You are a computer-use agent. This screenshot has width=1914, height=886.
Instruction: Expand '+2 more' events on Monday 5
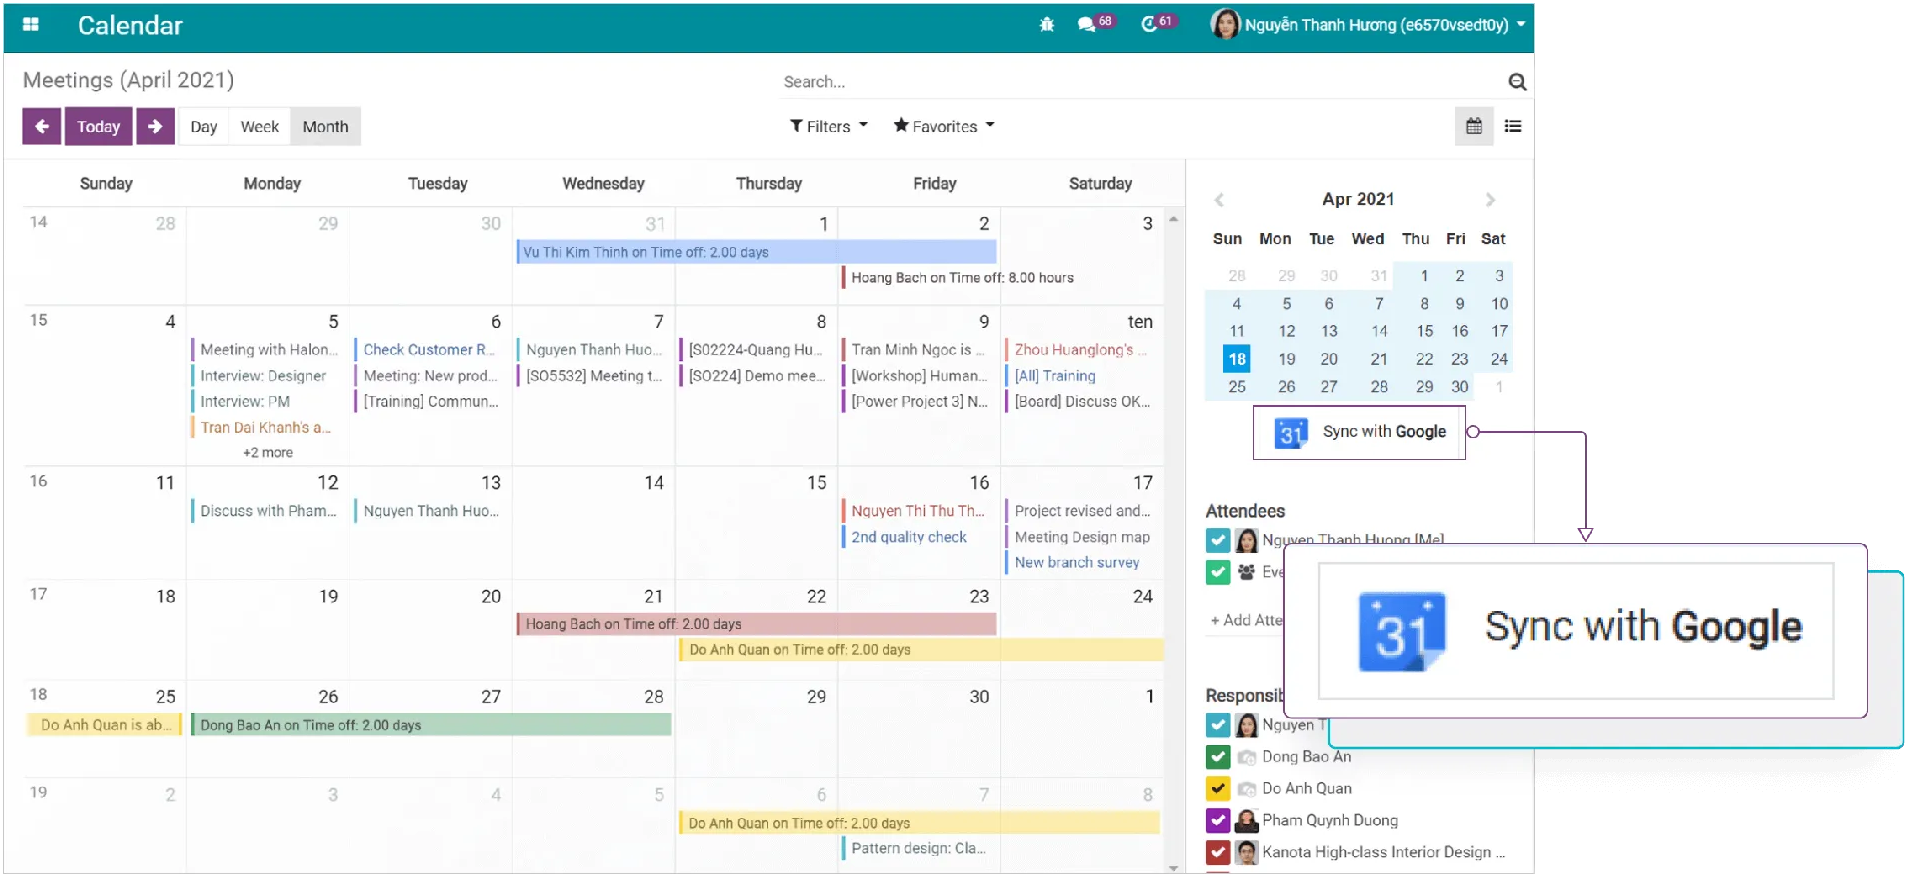click(268, 453)
